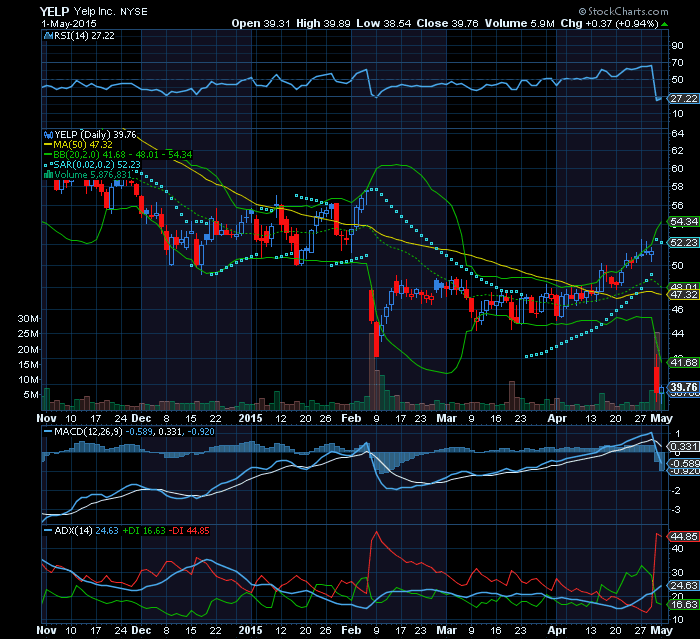
Task: Click the yellow MA(50) line marker
Action: pyautogui.click(x=48, y=145)
